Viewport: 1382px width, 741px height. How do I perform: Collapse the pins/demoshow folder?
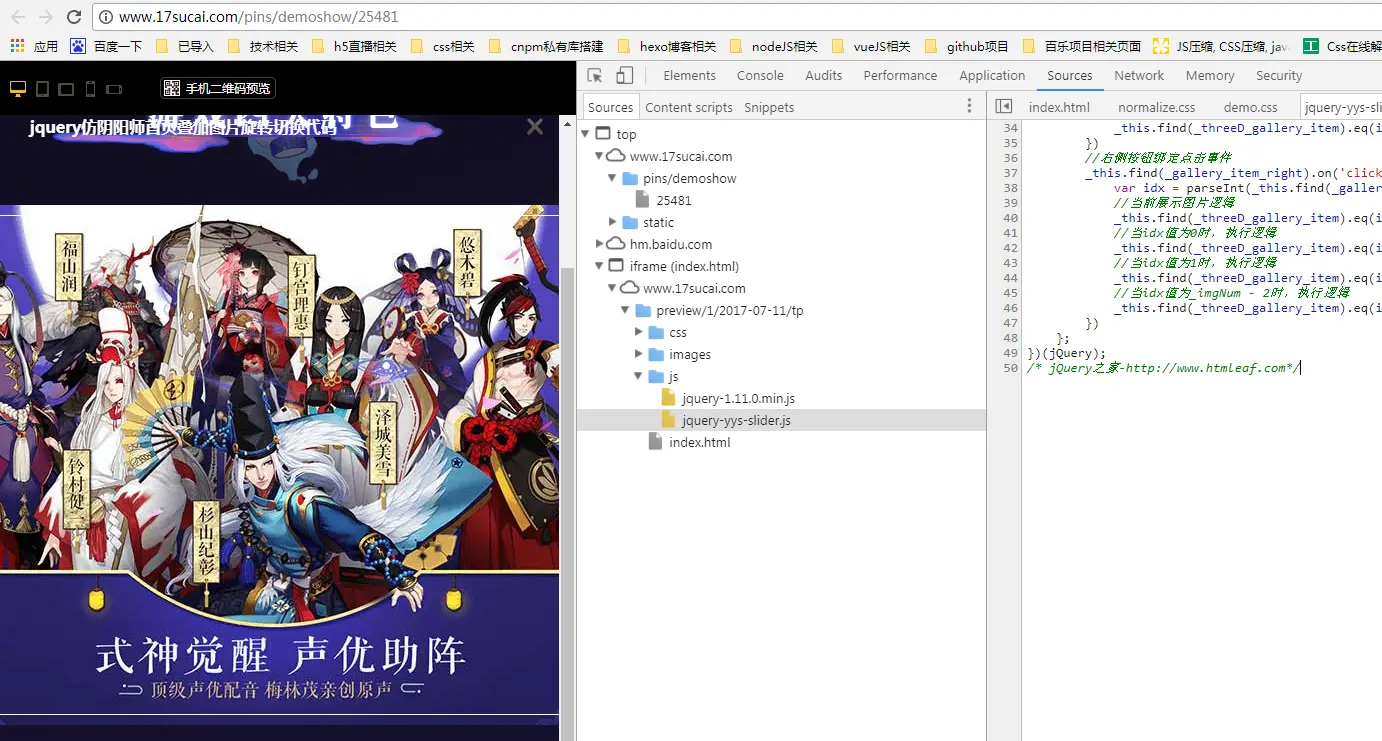click(612, 178)
